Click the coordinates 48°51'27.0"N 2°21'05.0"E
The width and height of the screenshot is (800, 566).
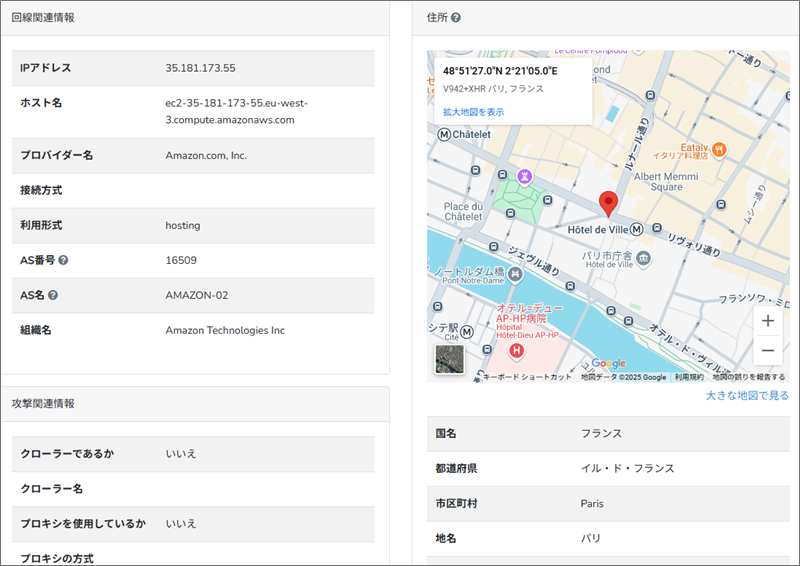pos(500,71)
